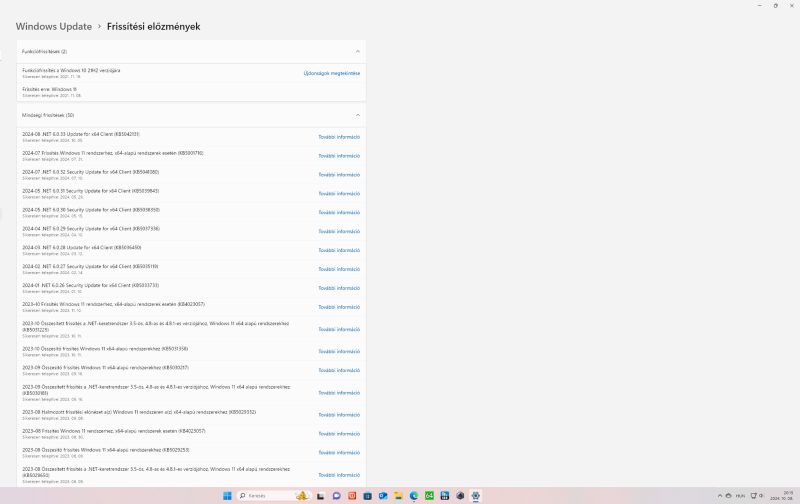This screenshot has height=504, width=800.
Task: Collapse the Funkciófrissítések section
Action: [x=358, y=52]
